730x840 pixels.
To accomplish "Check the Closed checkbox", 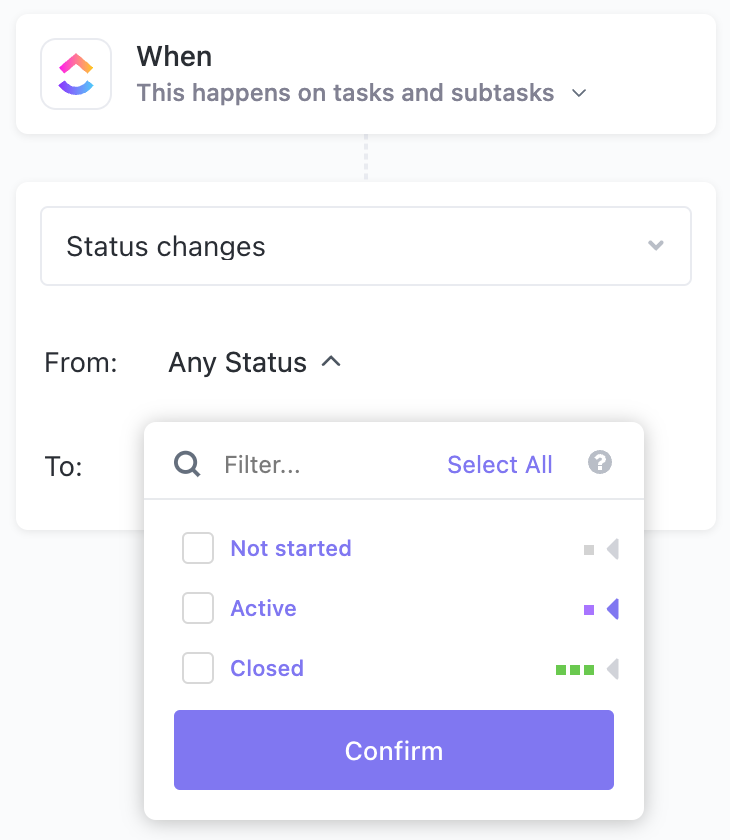I will point(197,668).
